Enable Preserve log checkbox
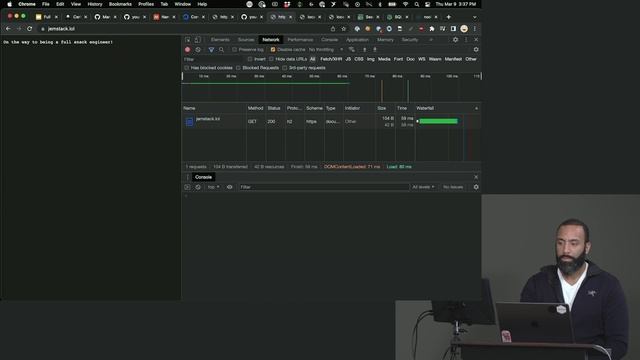 [234, 49]
